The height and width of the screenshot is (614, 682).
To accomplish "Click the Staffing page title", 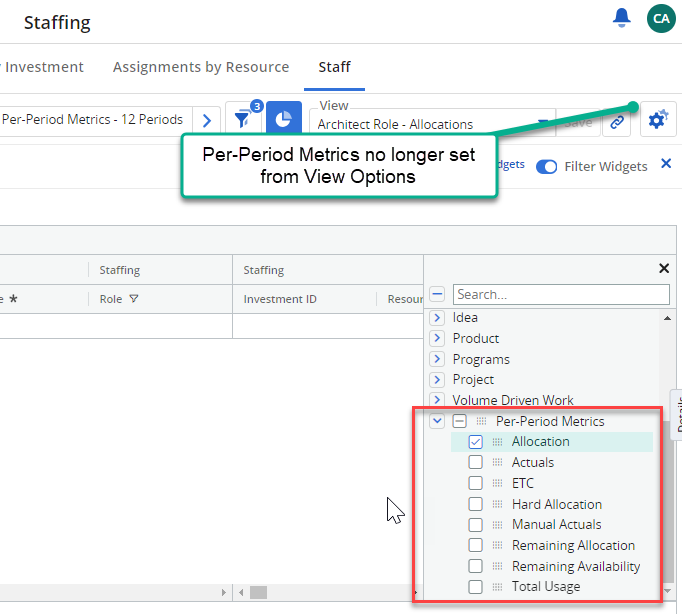I will [x=57, y=23].
